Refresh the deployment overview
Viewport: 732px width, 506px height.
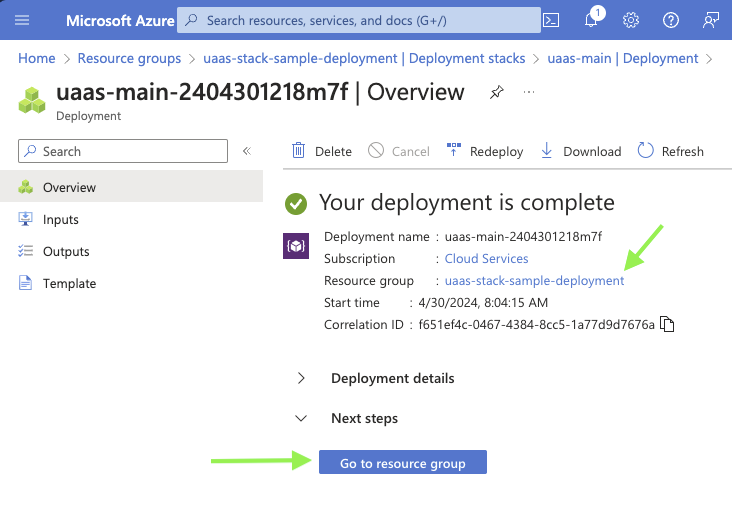670,151
